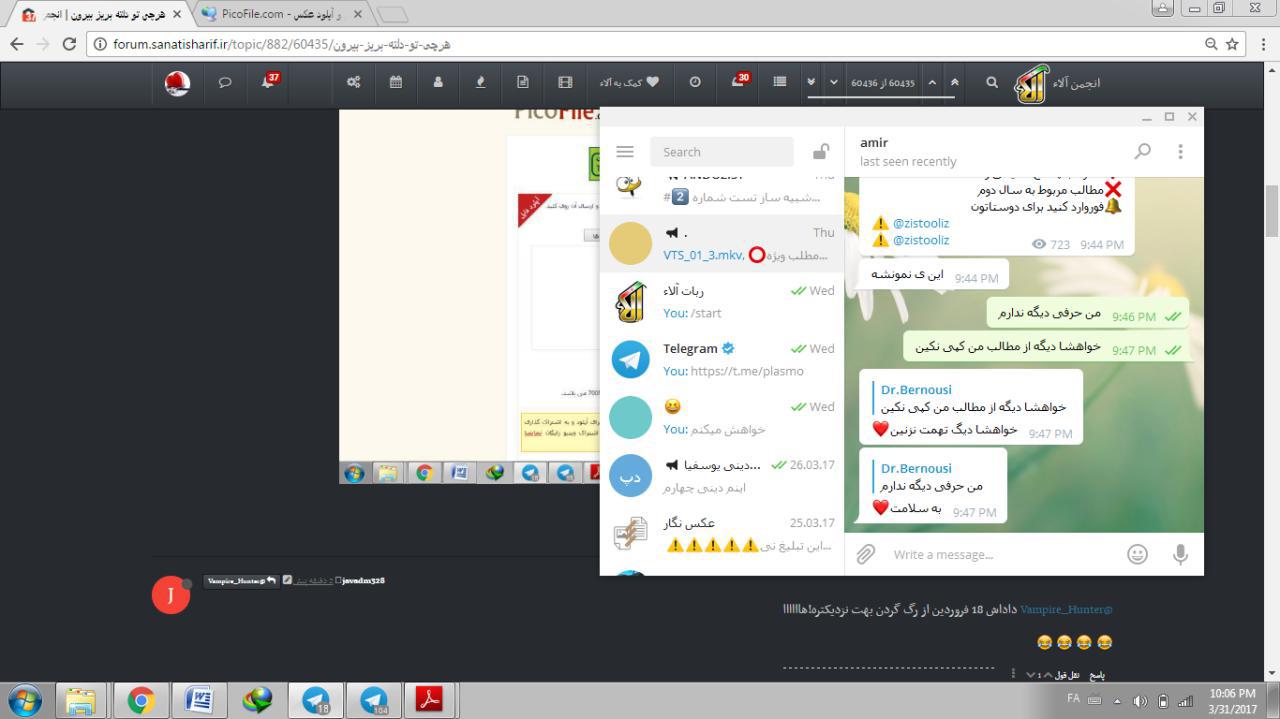Open the Telegram hamburger menu
This screenshot has height=719, width=1280.
(x=625, y=152)
